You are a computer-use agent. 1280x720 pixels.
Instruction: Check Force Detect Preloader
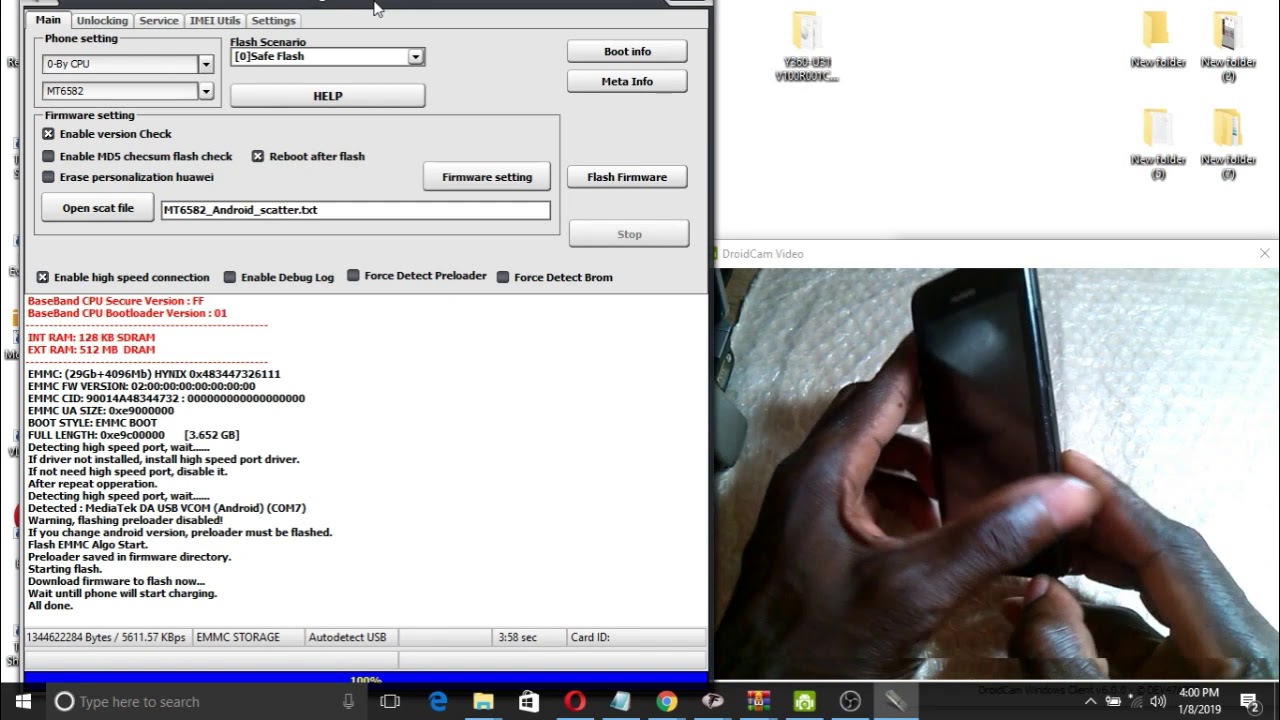click(x=353, y=275)
